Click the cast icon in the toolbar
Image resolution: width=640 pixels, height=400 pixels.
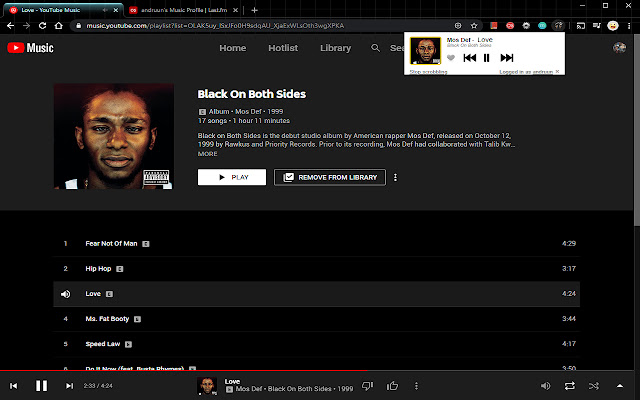point(580,26)
